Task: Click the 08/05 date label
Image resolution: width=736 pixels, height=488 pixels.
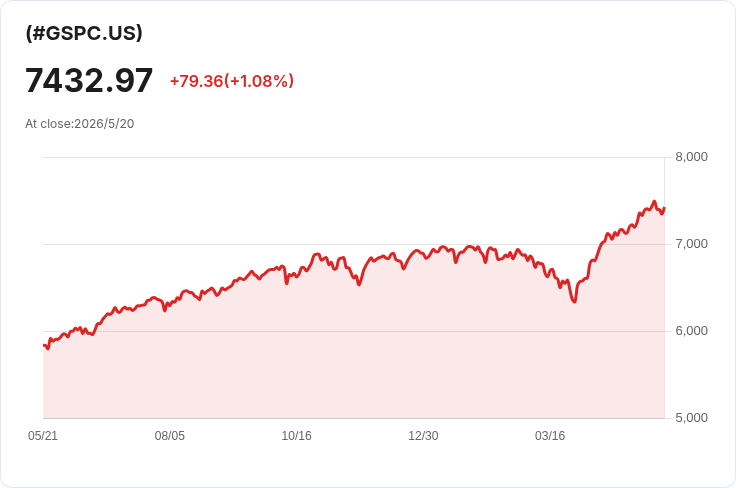Action: pyautogui.click(x=169, y=436)
